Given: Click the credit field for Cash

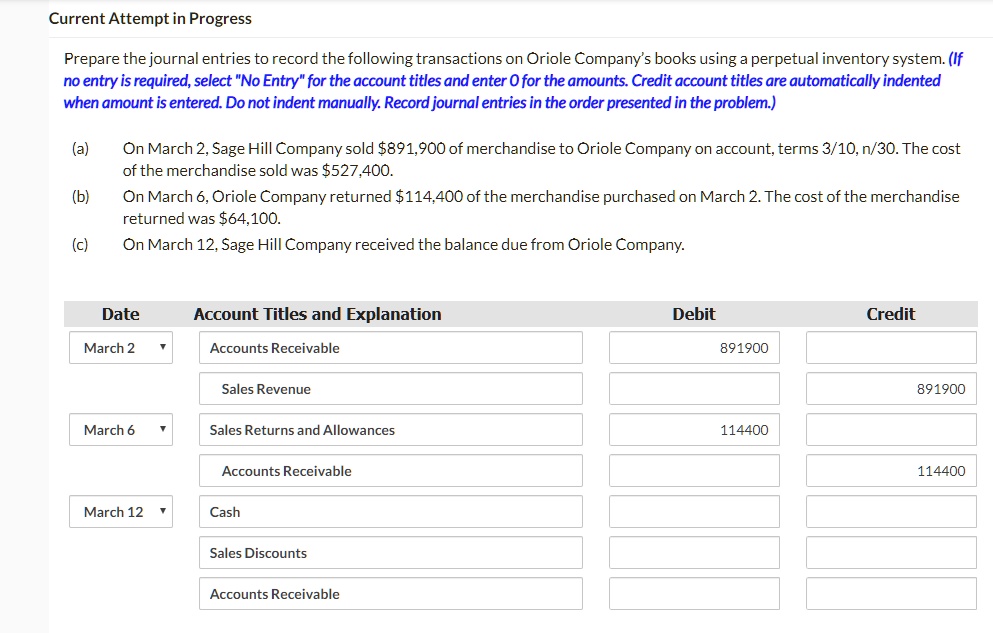Looking at the screenshot, I should (x=891, y=512).
